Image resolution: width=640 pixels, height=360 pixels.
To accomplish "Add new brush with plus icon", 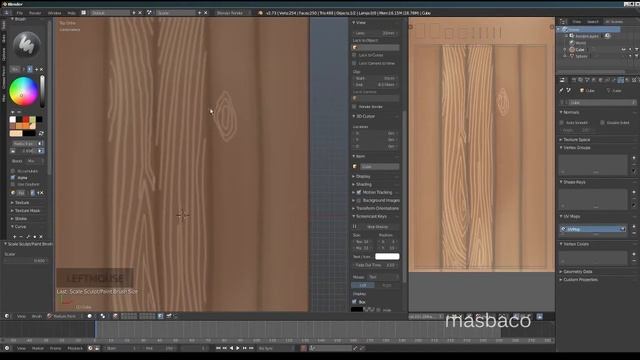I will pos(36,69).
